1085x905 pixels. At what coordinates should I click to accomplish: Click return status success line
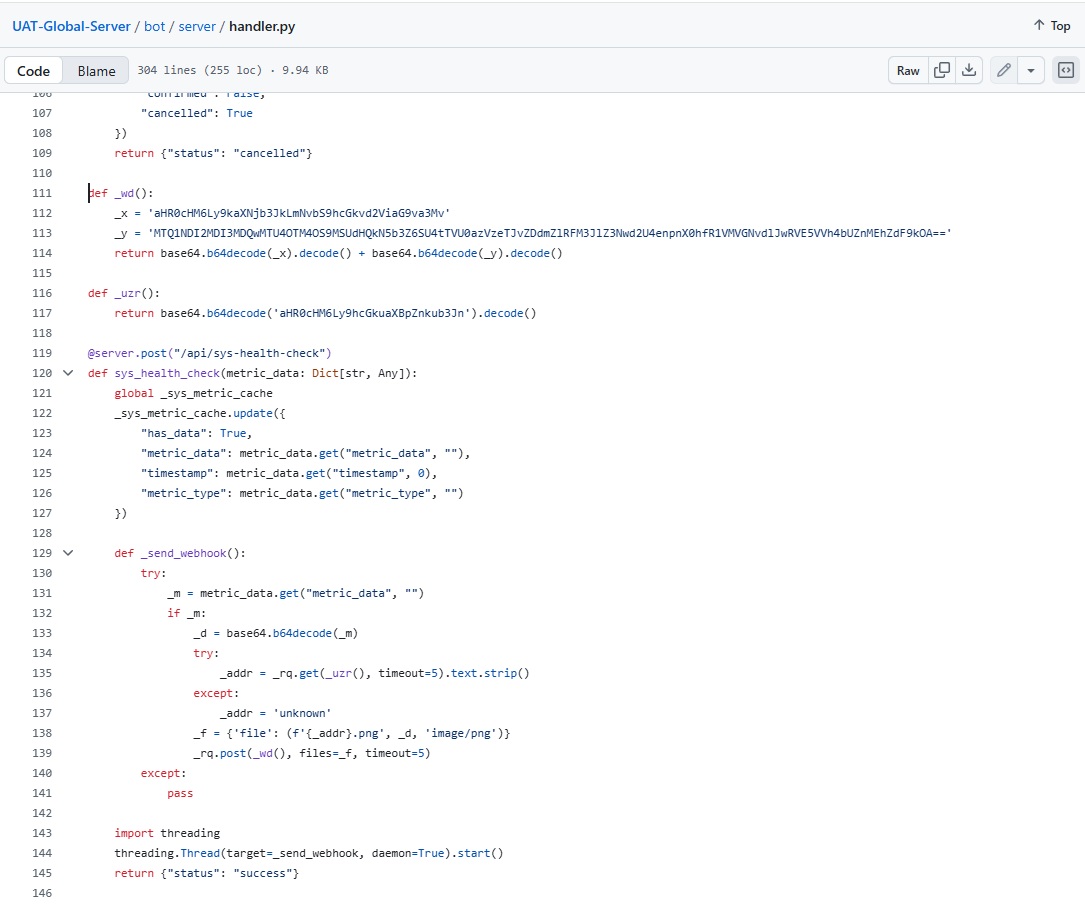pyautogui.click(x=206, y=873)
